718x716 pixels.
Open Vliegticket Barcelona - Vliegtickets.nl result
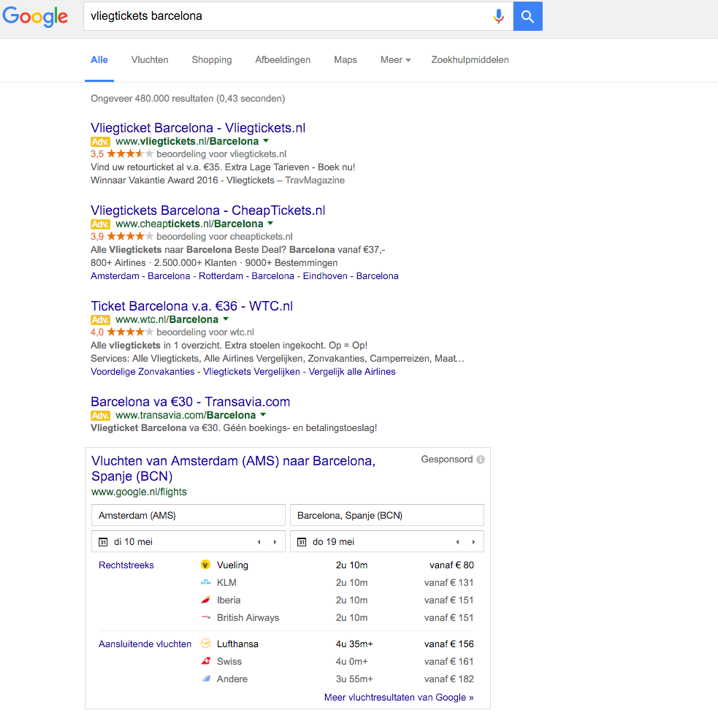[x=198, y=128]
